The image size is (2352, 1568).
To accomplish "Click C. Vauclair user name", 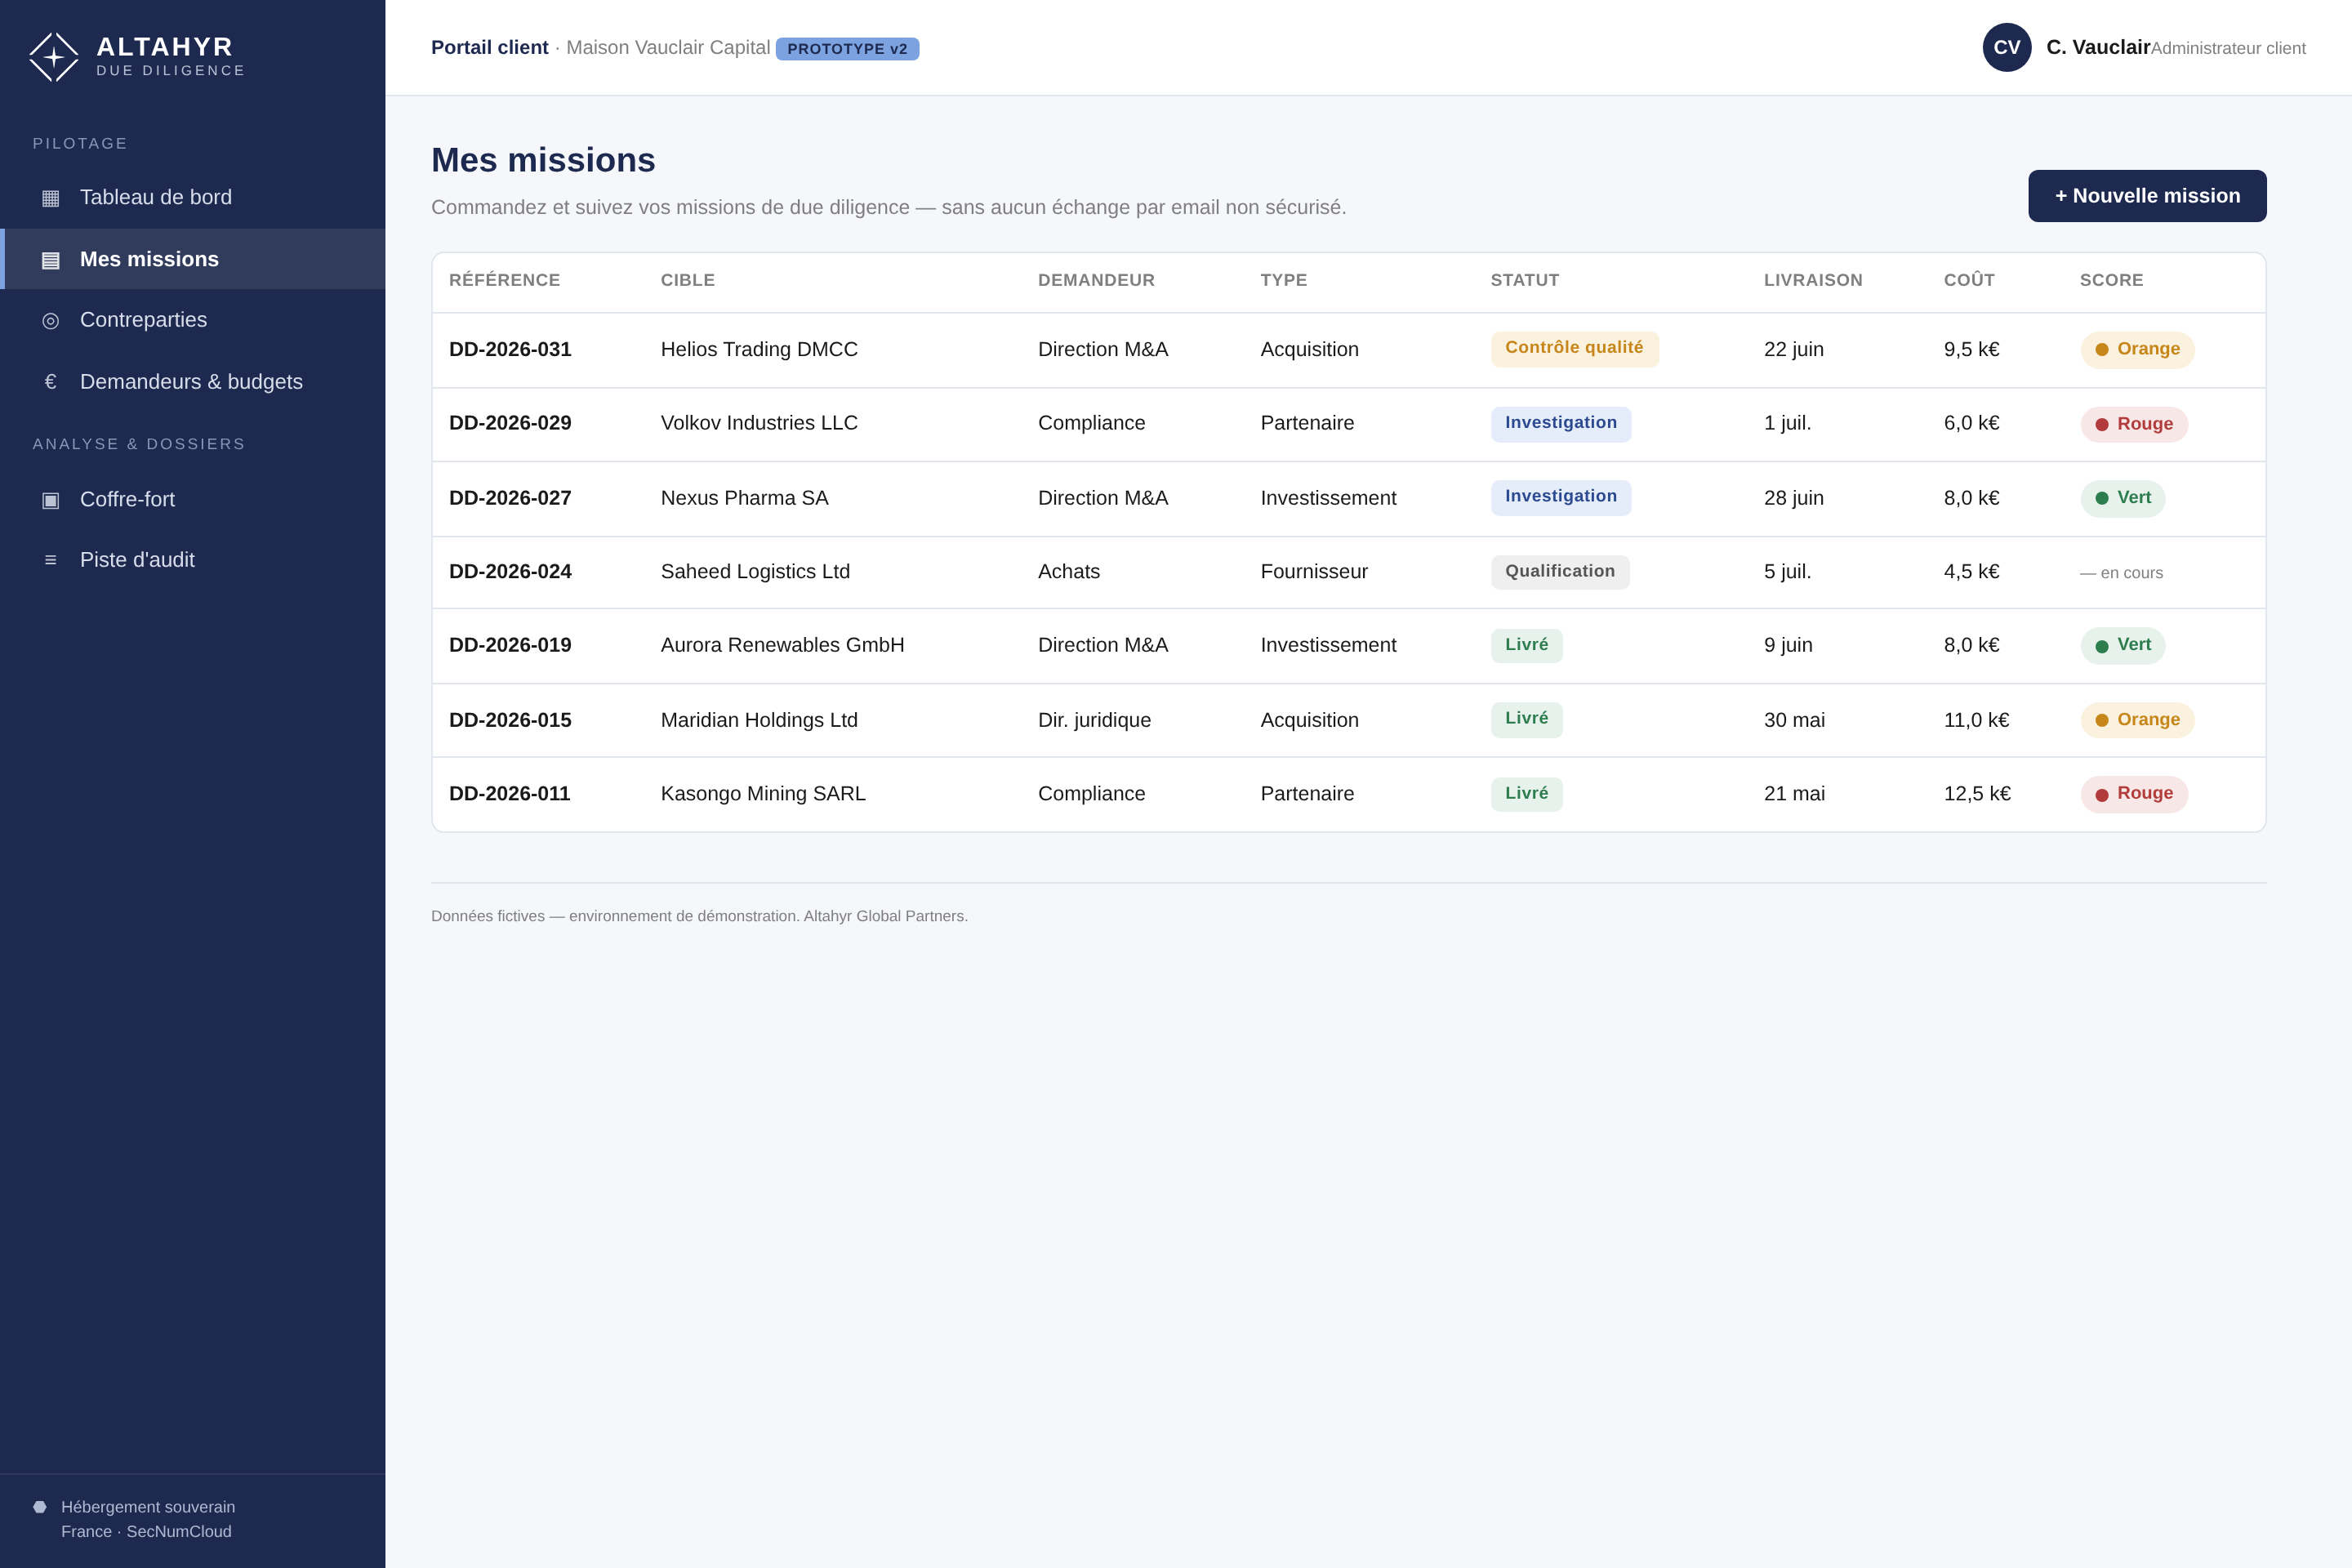I will coord(2098,47).
